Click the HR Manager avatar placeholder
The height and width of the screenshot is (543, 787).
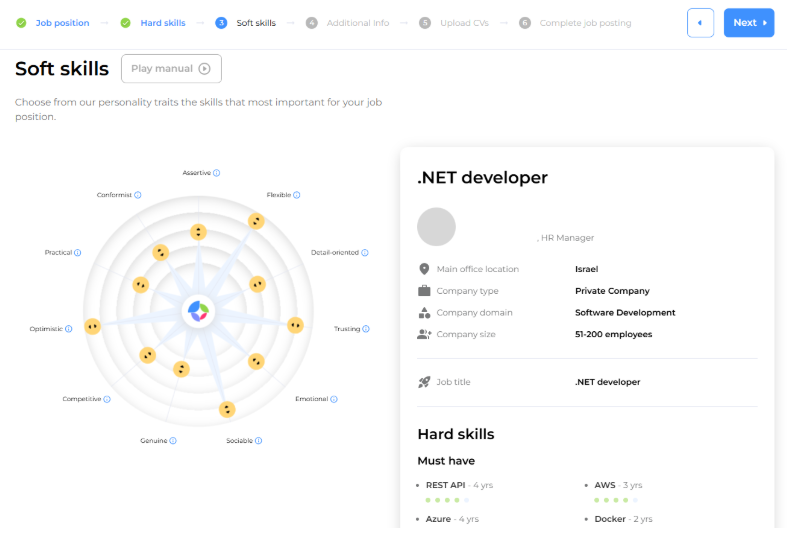pos(436,227)
